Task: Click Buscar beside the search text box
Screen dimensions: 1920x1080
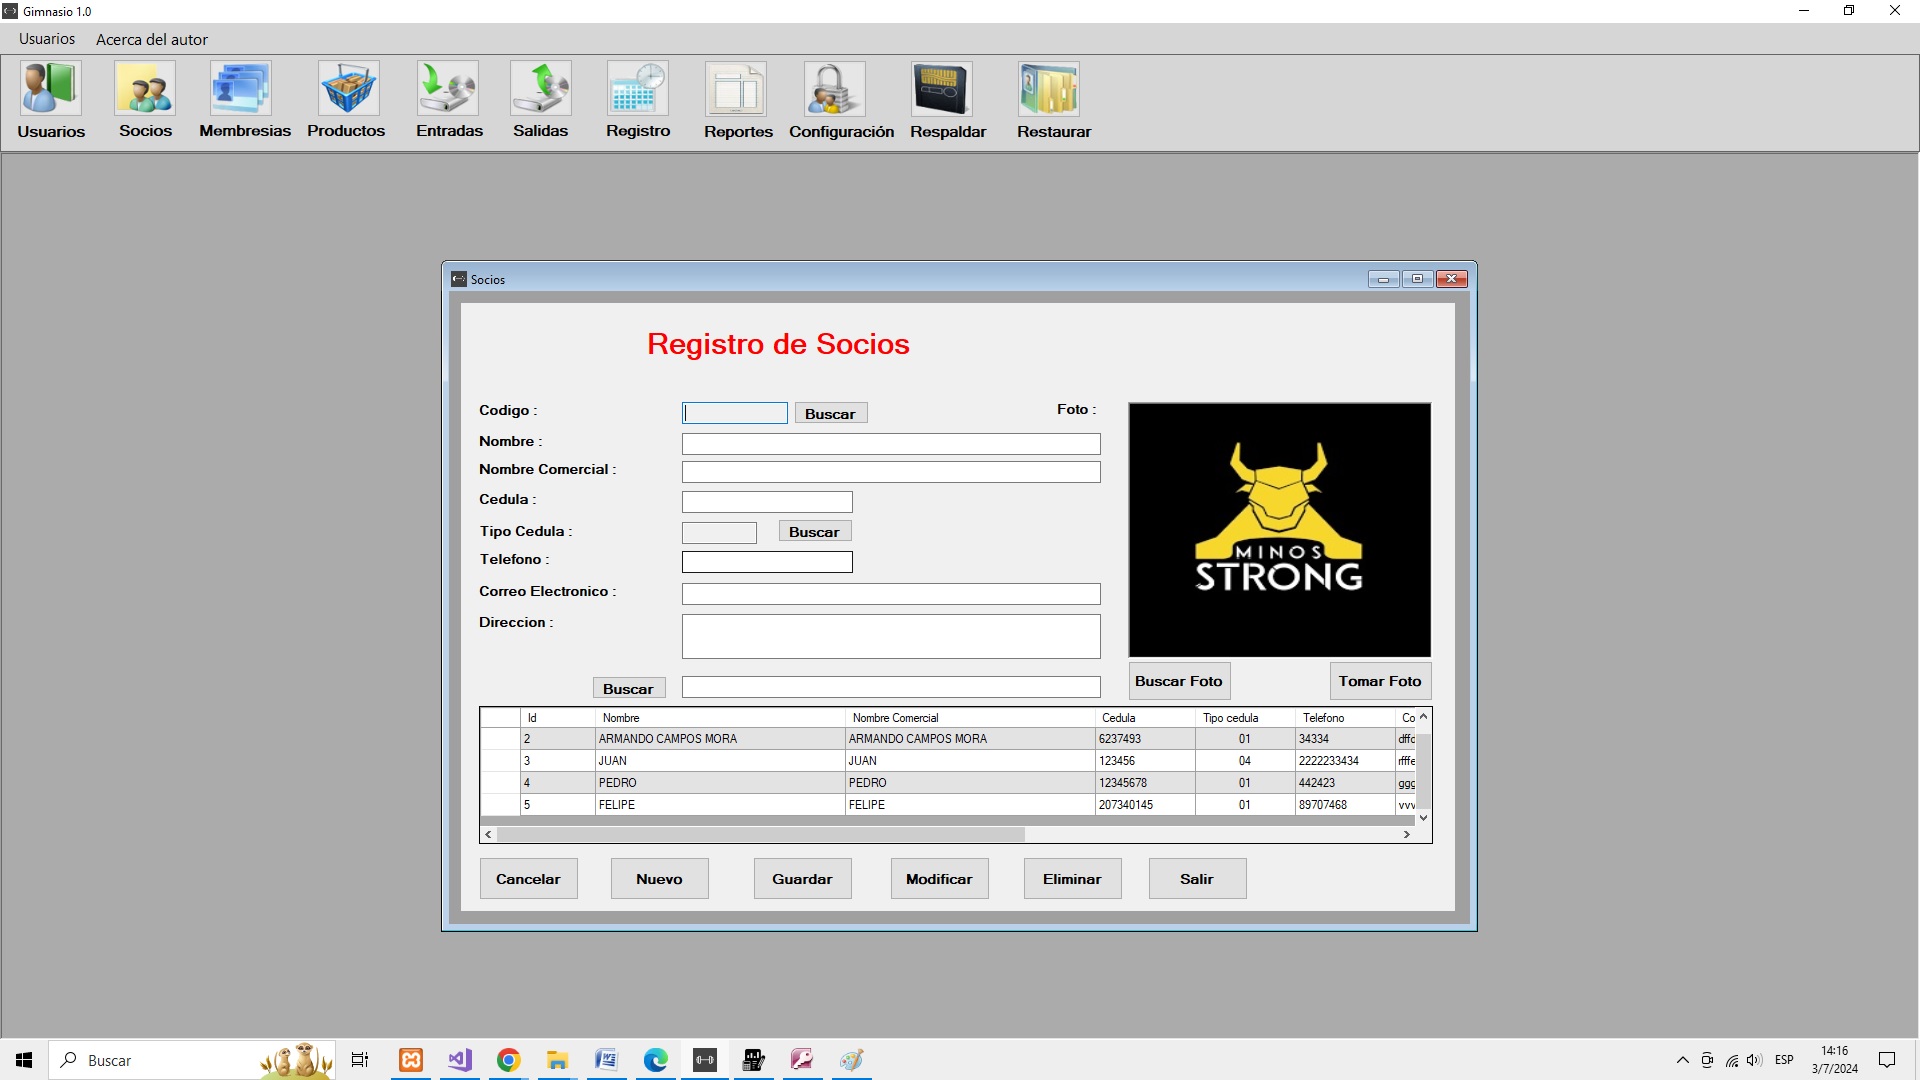Action: point(628,689)
